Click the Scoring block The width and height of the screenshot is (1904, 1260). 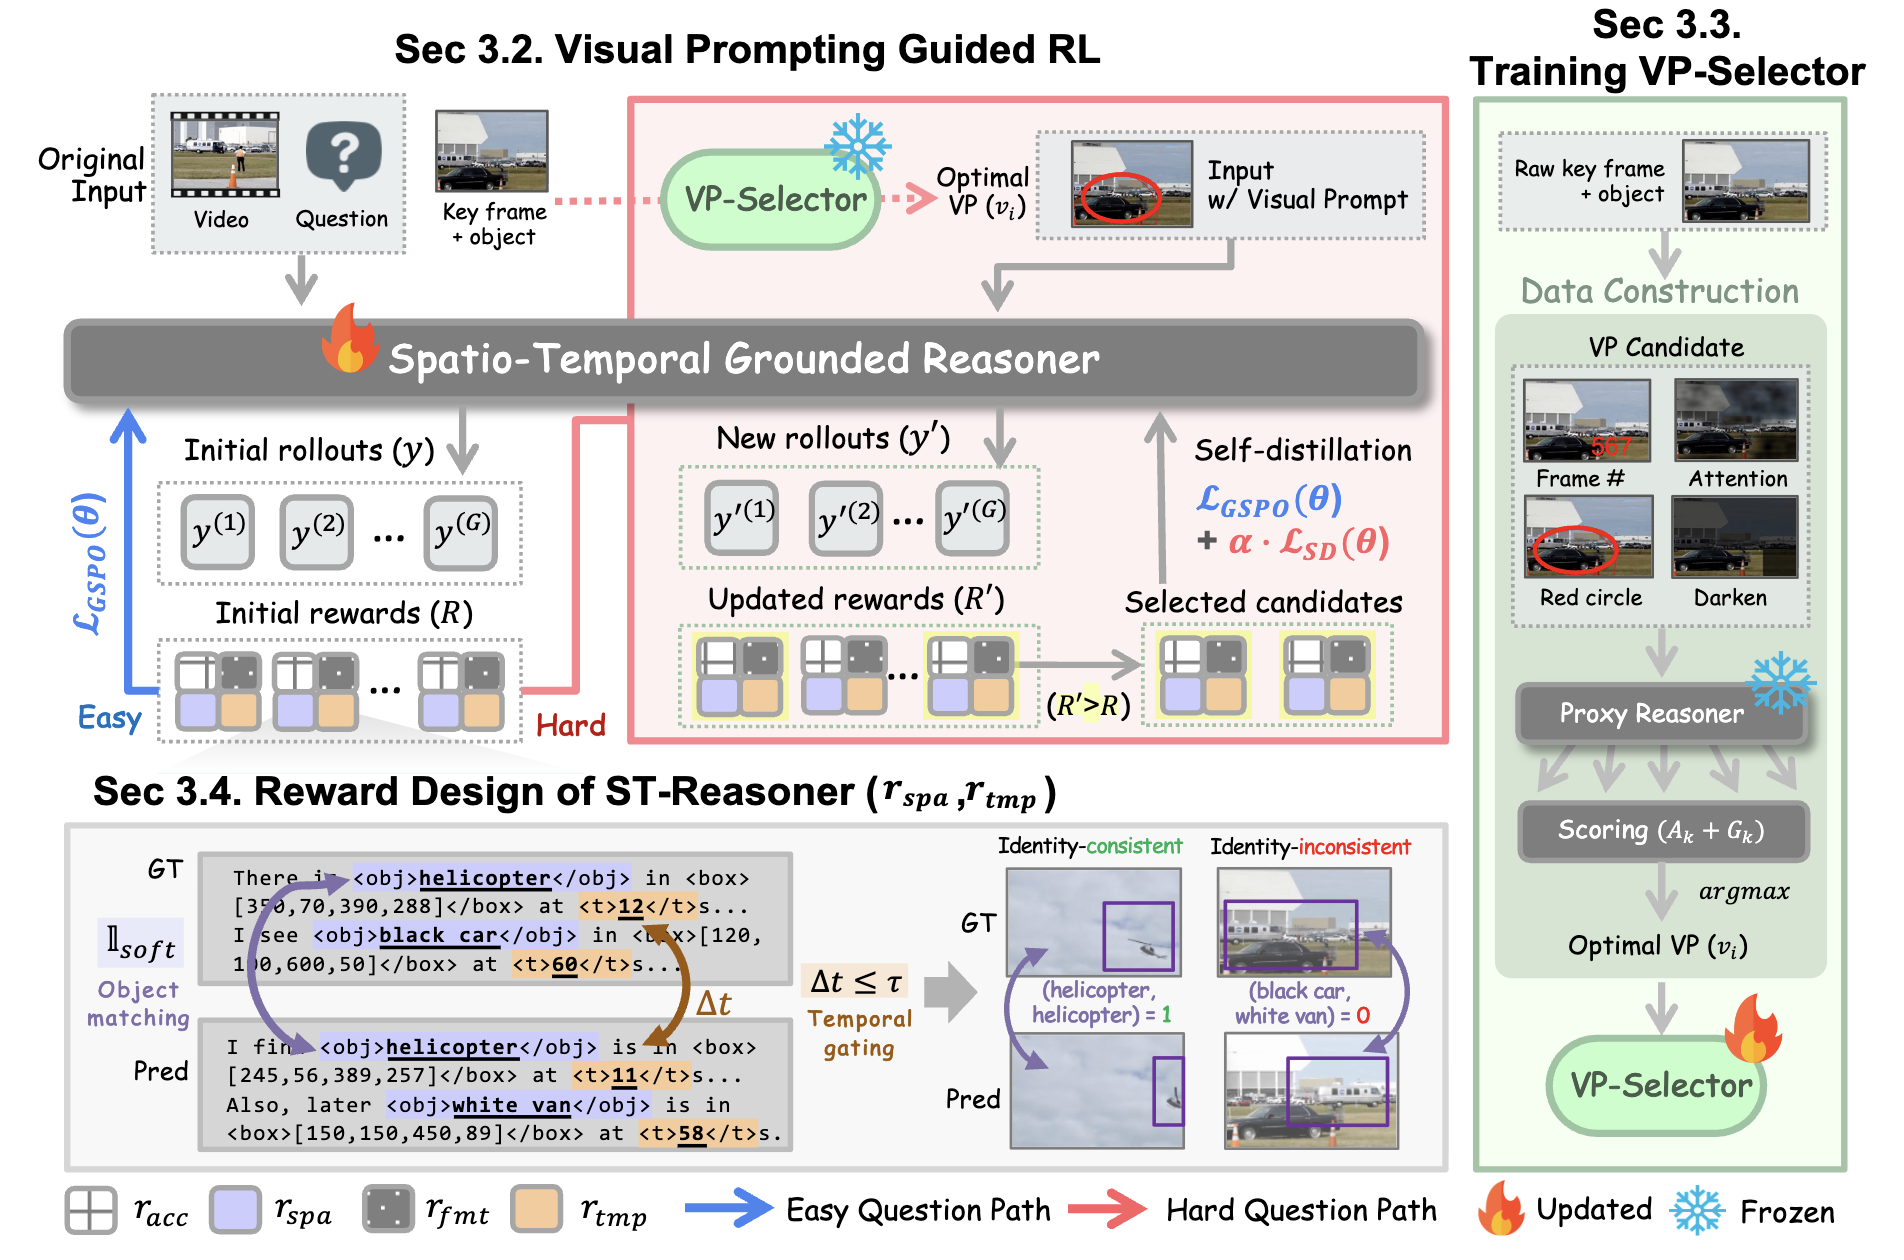pos(1662,831)
